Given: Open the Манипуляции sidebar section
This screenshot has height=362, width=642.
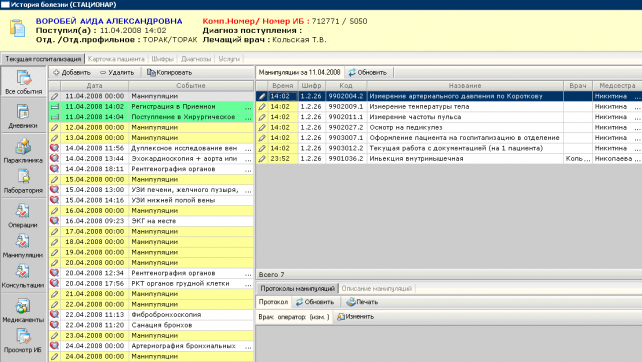Looking at the screenshot, I should [23, 246].
